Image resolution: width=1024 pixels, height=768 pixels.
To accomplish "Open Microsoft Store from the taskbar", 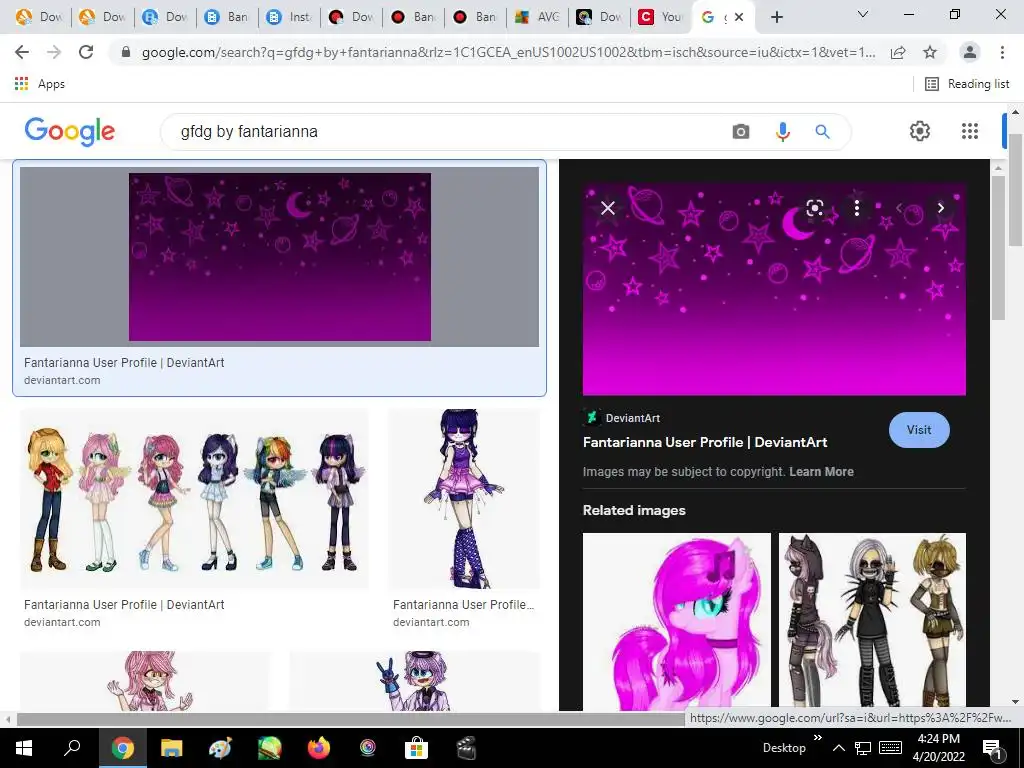I will pyautogui.click(x=416, y=748).
